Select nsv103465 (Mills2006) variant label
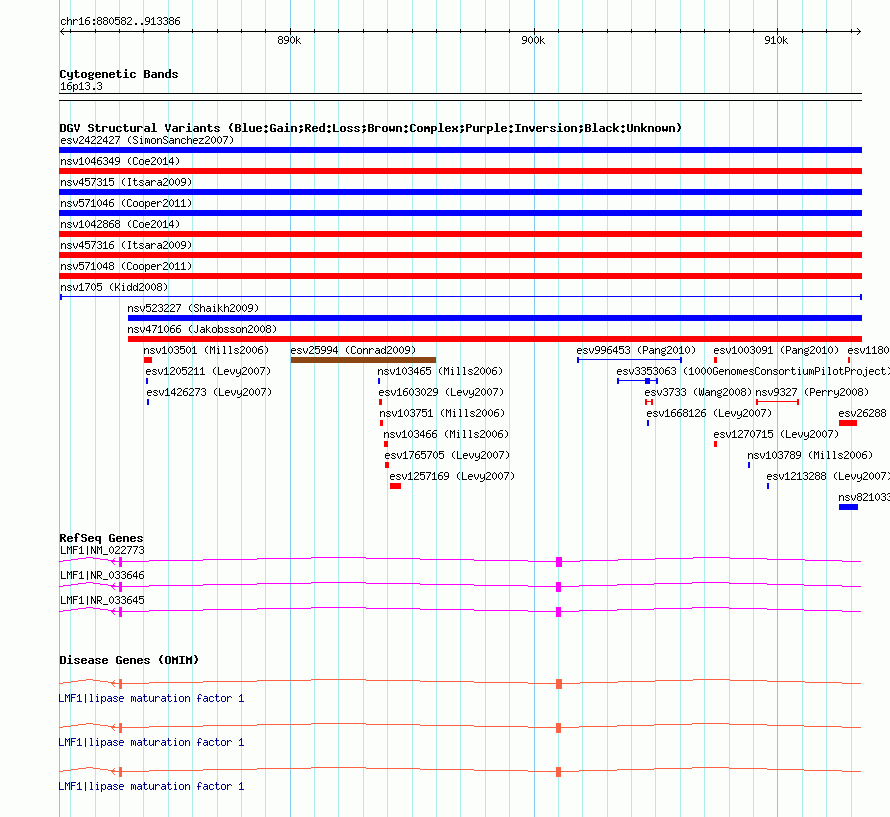This screenshot has height=817, width=890. pyautogui.click(x=440, y=371)
